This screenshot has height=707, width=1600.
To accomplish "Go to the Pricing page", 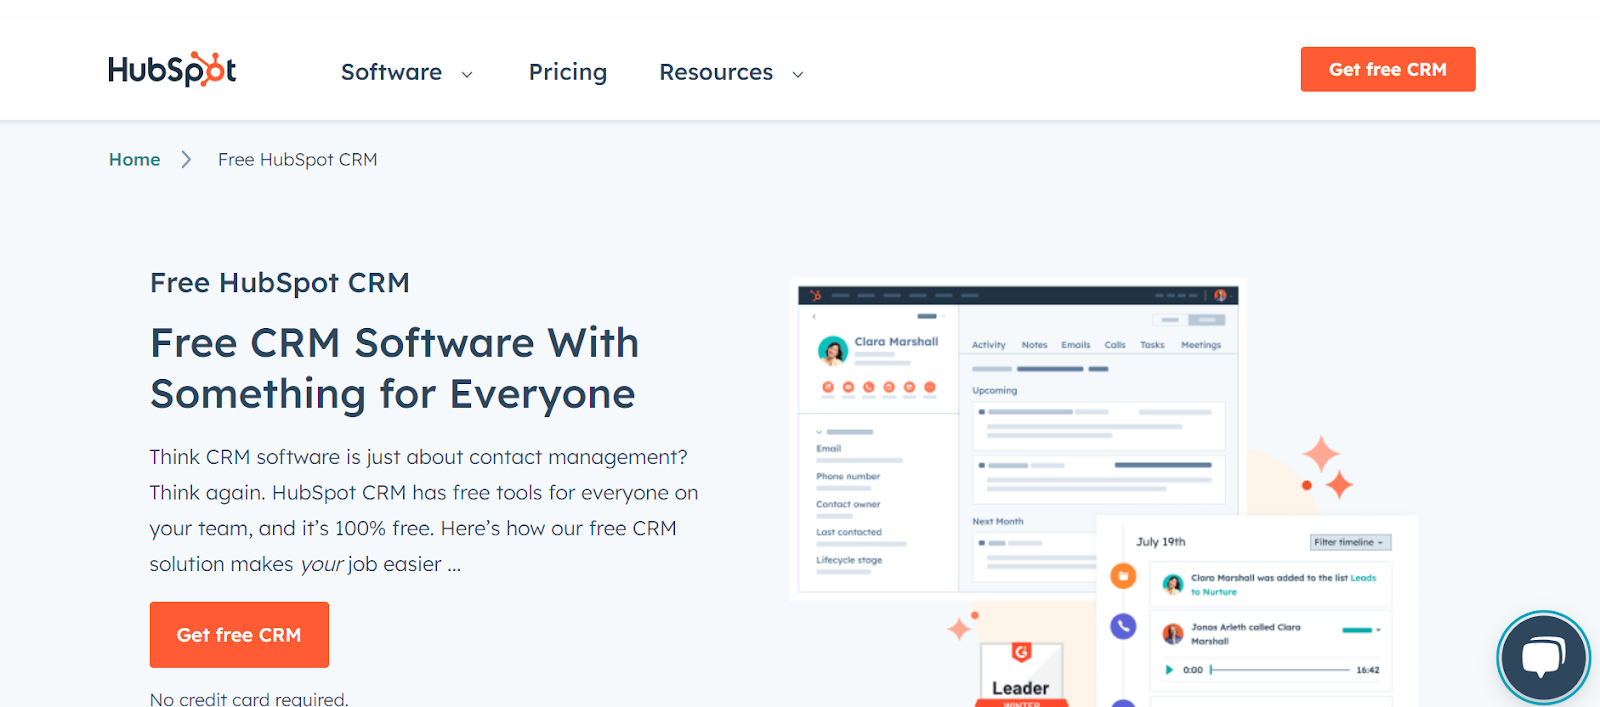I will pos(568,72).
